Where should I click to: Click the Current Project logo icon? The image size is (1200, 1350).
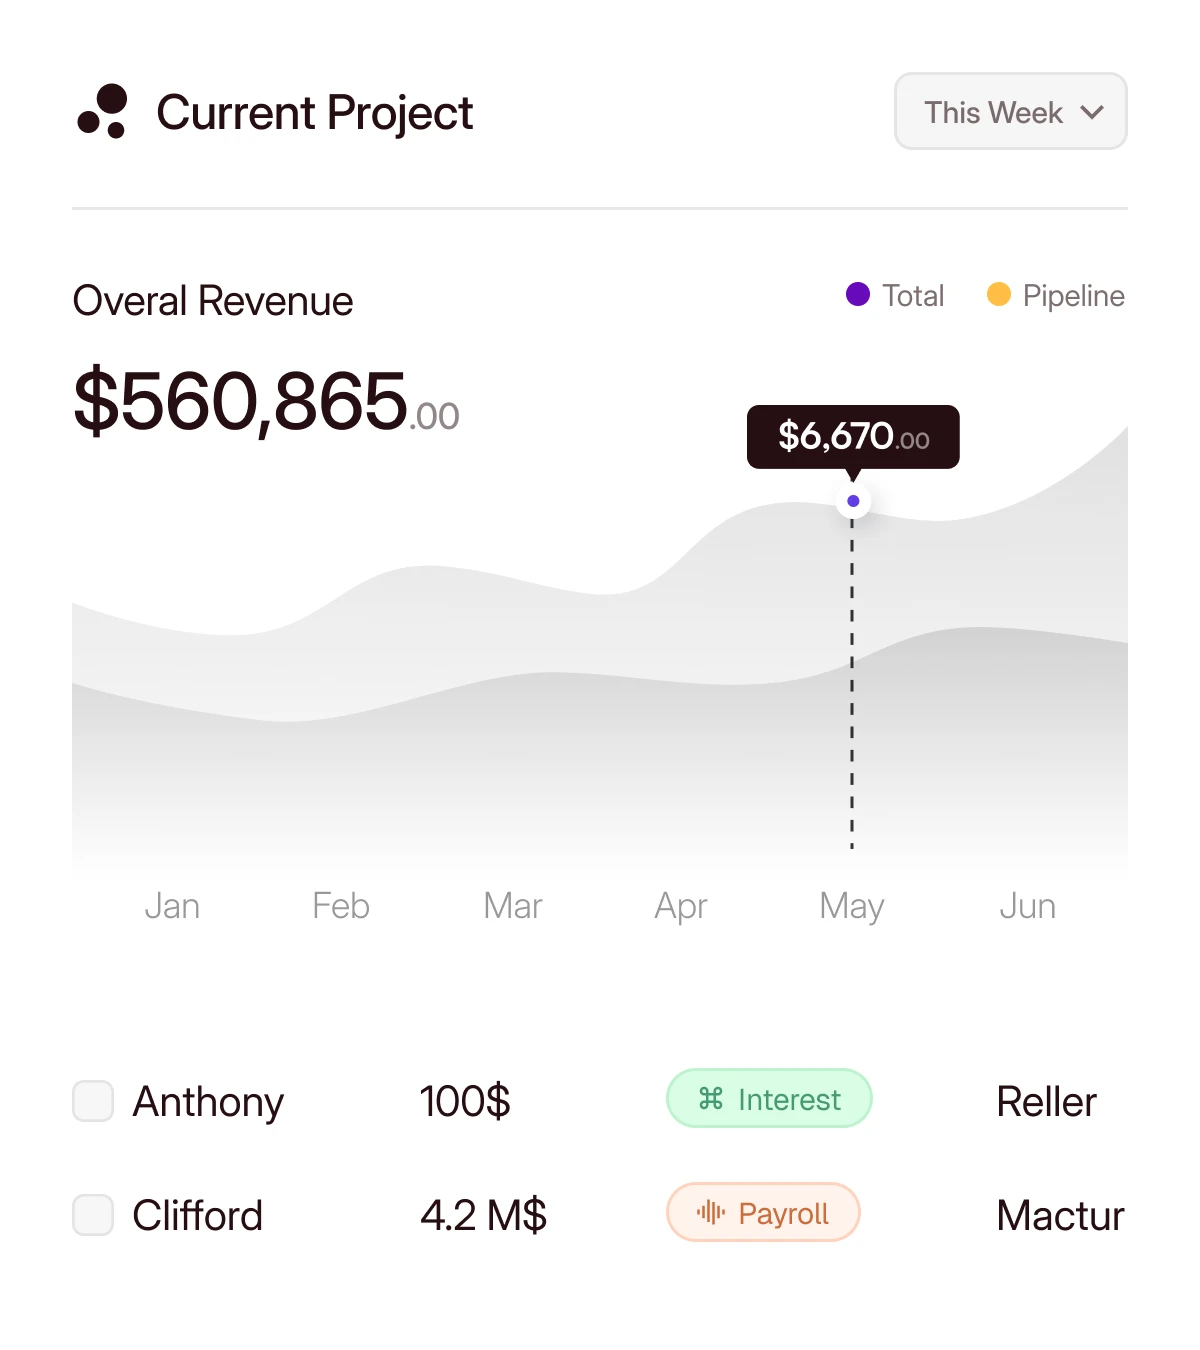[x=103, y=111]
